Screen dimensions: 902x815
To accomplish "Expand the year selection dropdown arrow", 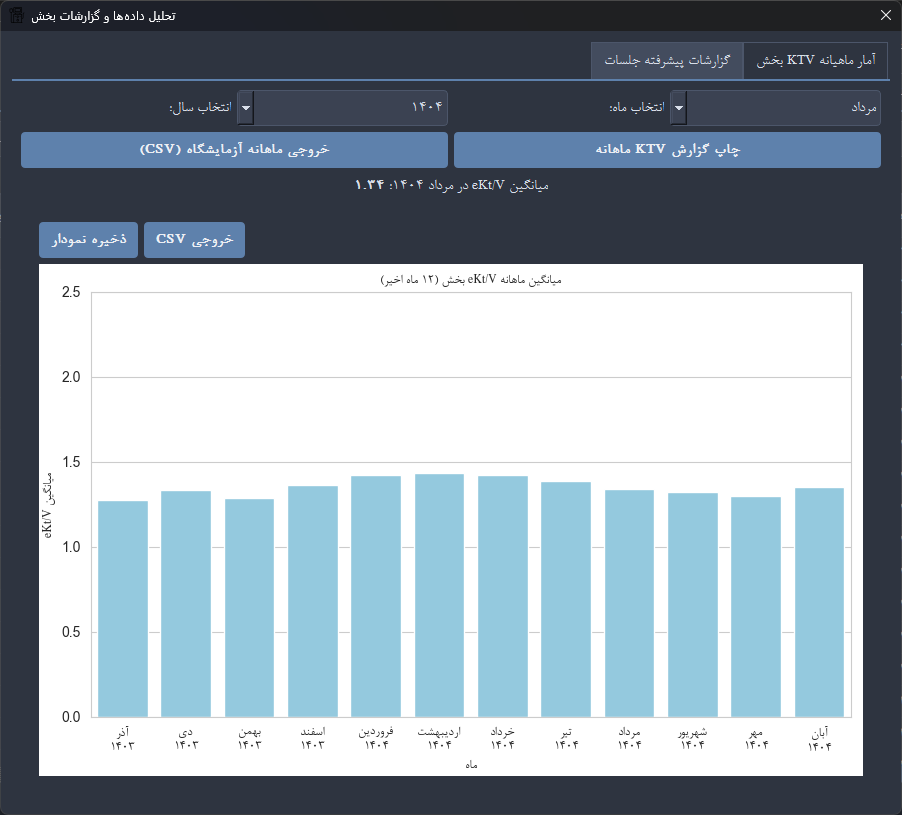I will (246, 108).
